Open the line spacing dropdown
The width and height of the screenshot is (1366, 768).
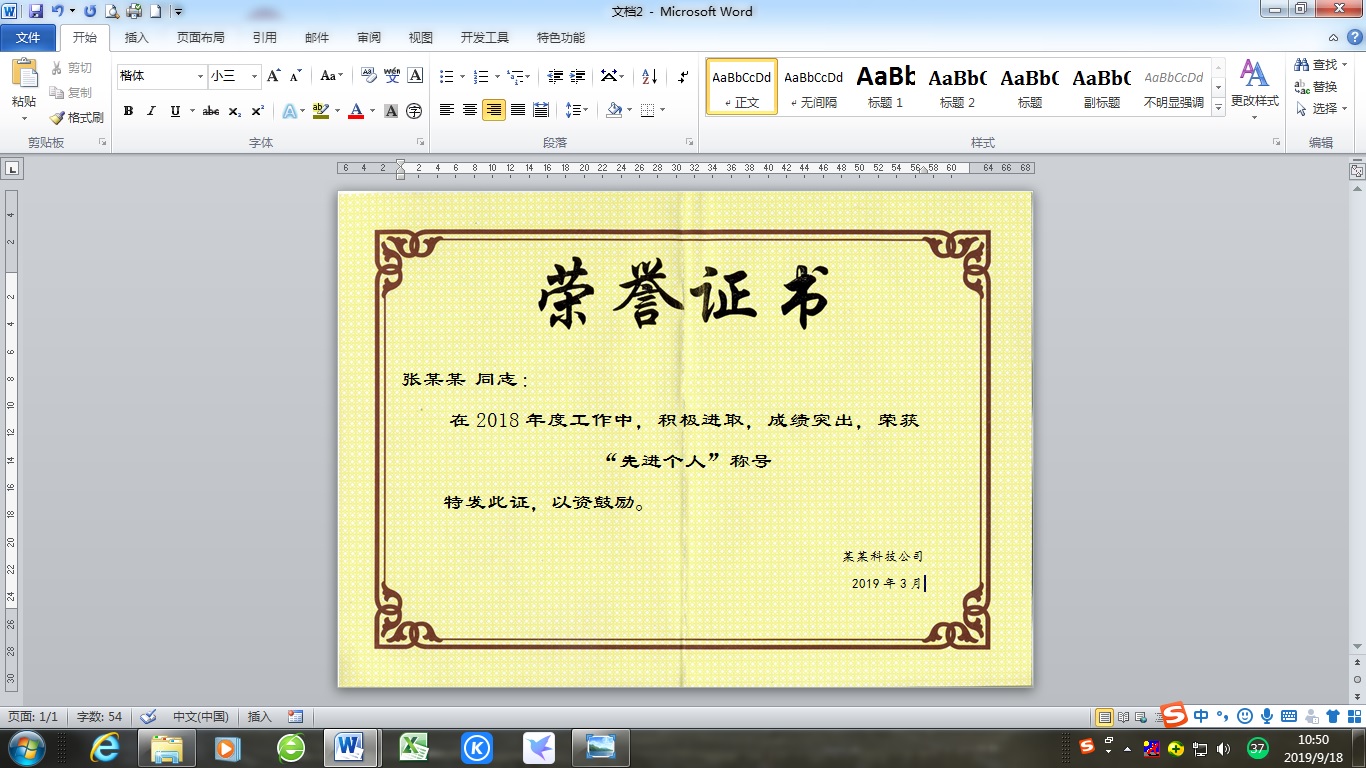tap(577, 111)
